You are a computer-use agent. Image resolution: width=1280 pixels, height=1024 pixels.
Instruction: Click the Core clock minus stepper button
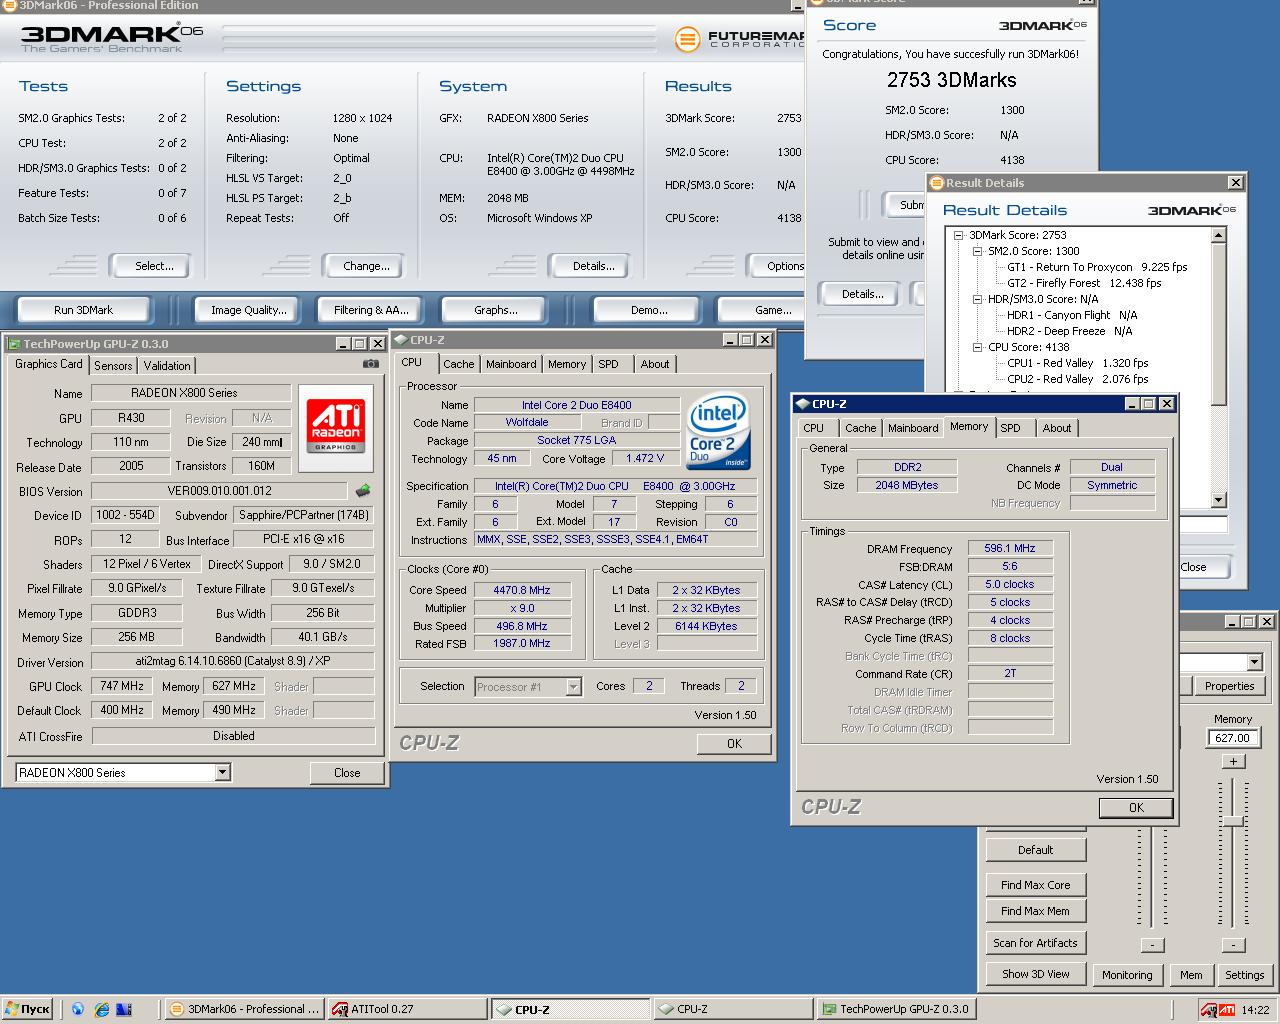1151,945
